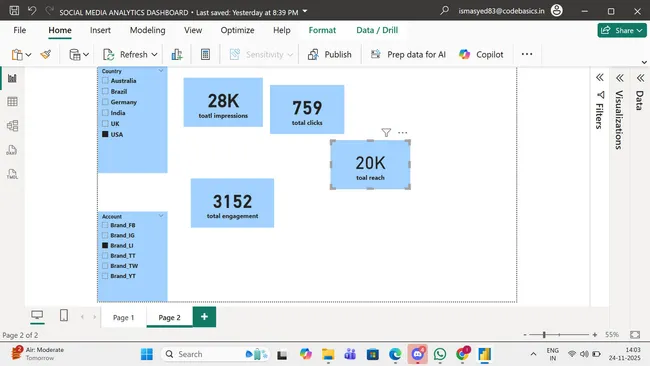This screenshot has height=366, width=650.
Task: Redo the last action
Action: click(x=49, y=11)
